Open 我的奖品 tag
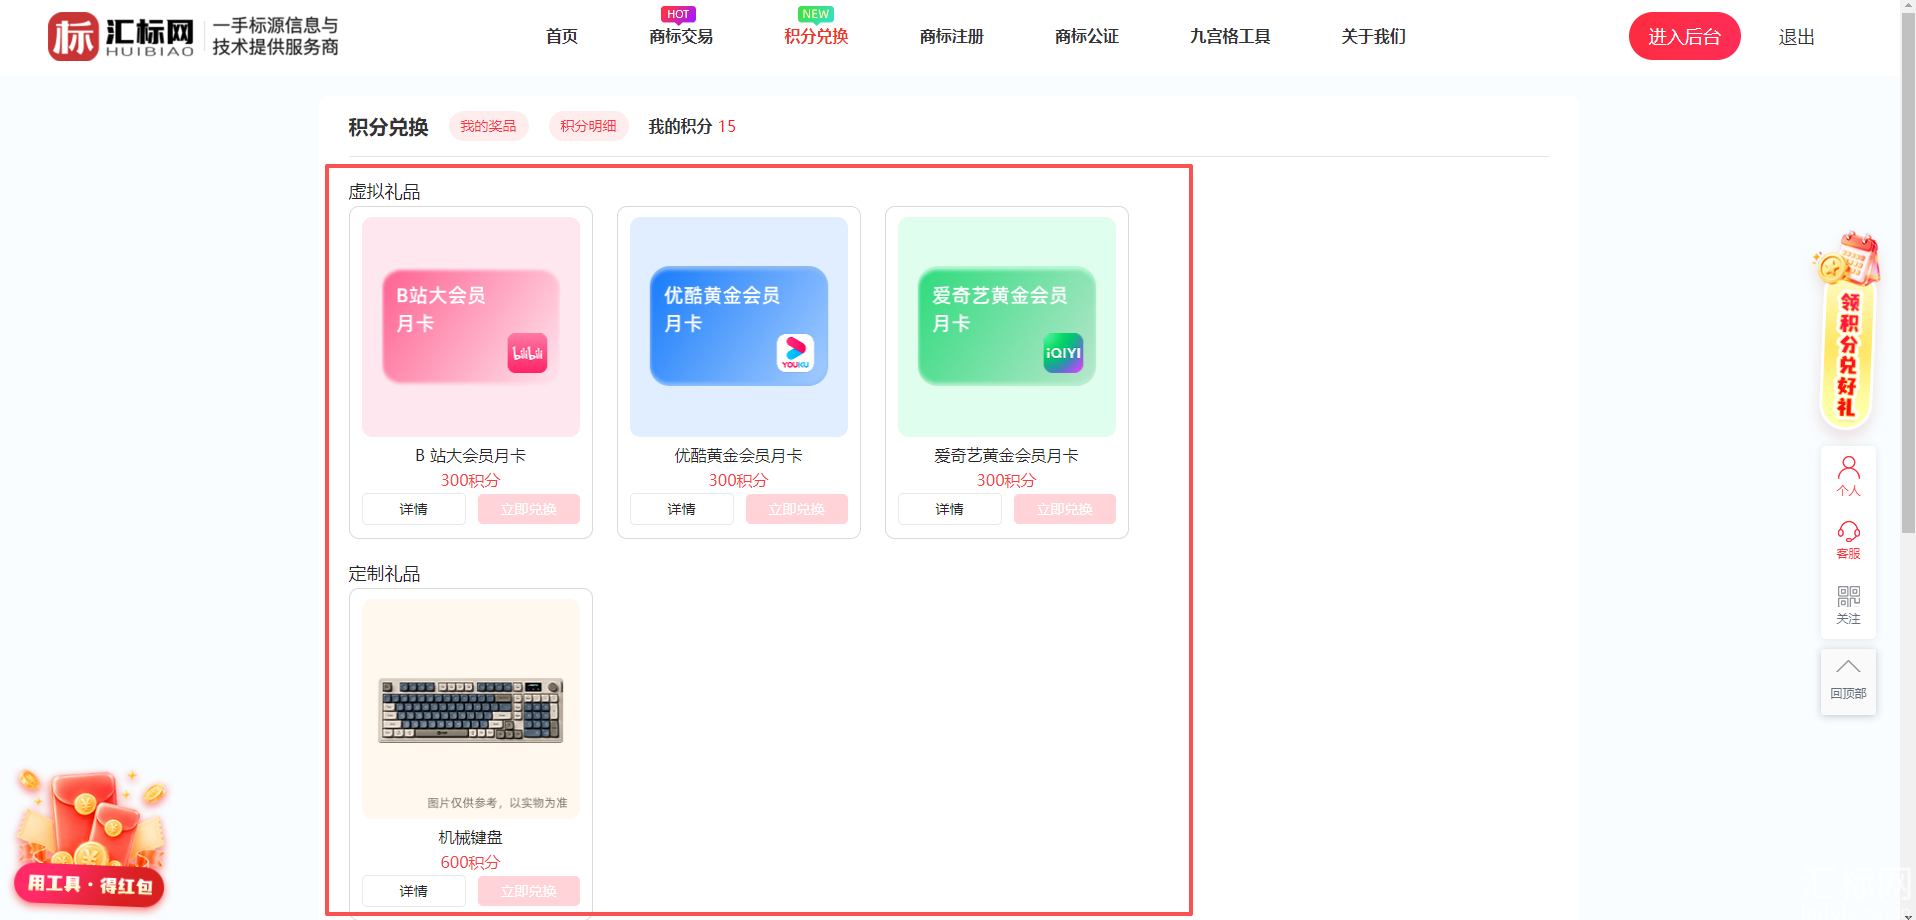 pos(488,126)
